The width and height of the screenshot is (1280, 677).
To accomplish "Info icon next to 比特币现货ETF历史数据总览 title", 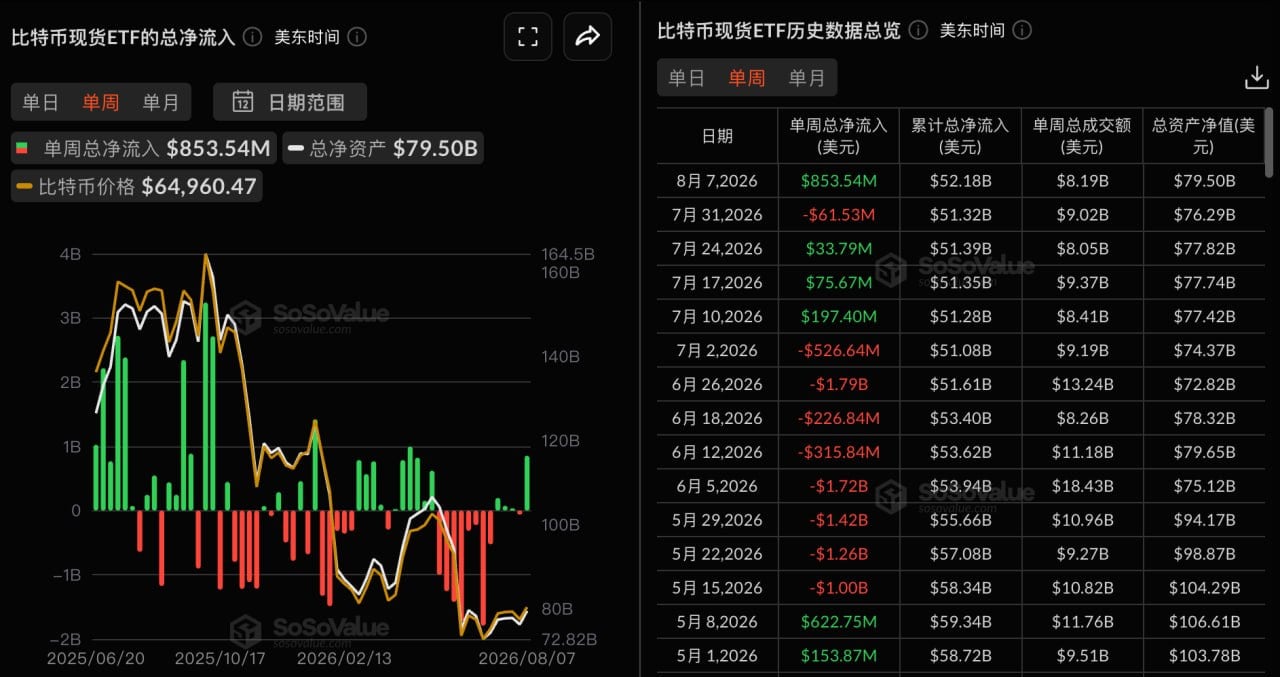I will [x=919, y=31].
